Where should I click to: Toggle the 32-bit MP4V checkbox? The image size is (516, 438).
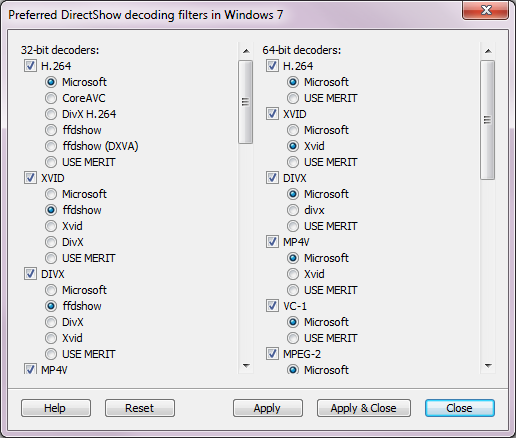coord(30,369)
